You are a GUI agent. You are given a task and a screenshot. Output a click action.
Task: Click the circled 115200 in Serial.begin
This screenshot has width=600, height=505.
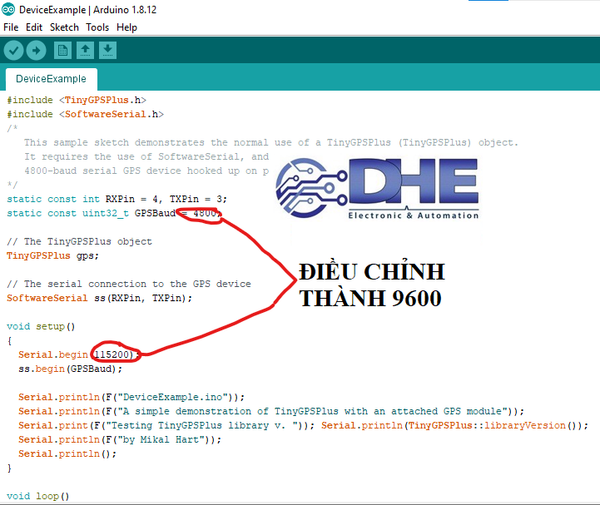[114, 354]
